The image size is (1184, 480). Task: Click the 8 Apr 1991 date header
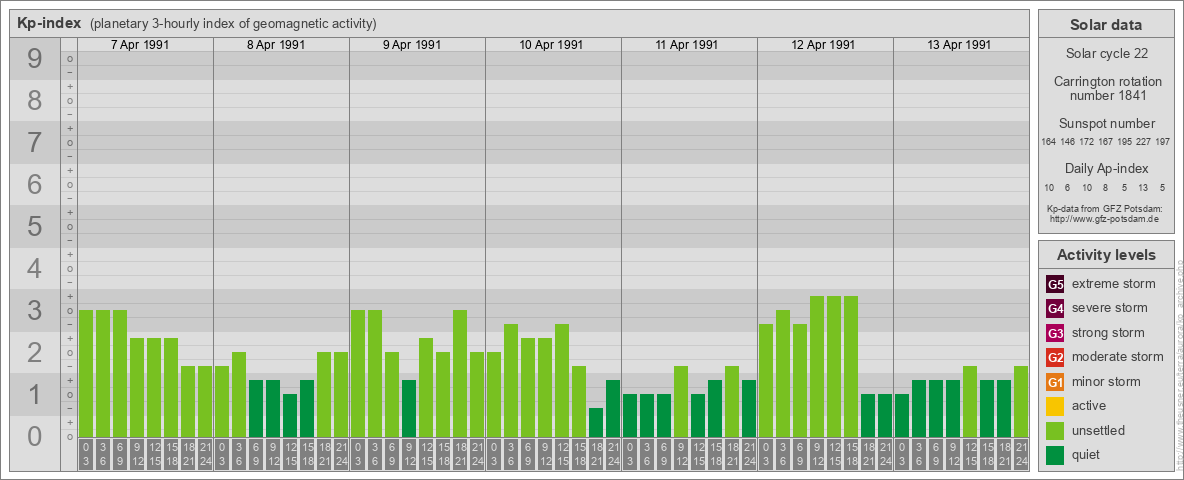(276, 45)
